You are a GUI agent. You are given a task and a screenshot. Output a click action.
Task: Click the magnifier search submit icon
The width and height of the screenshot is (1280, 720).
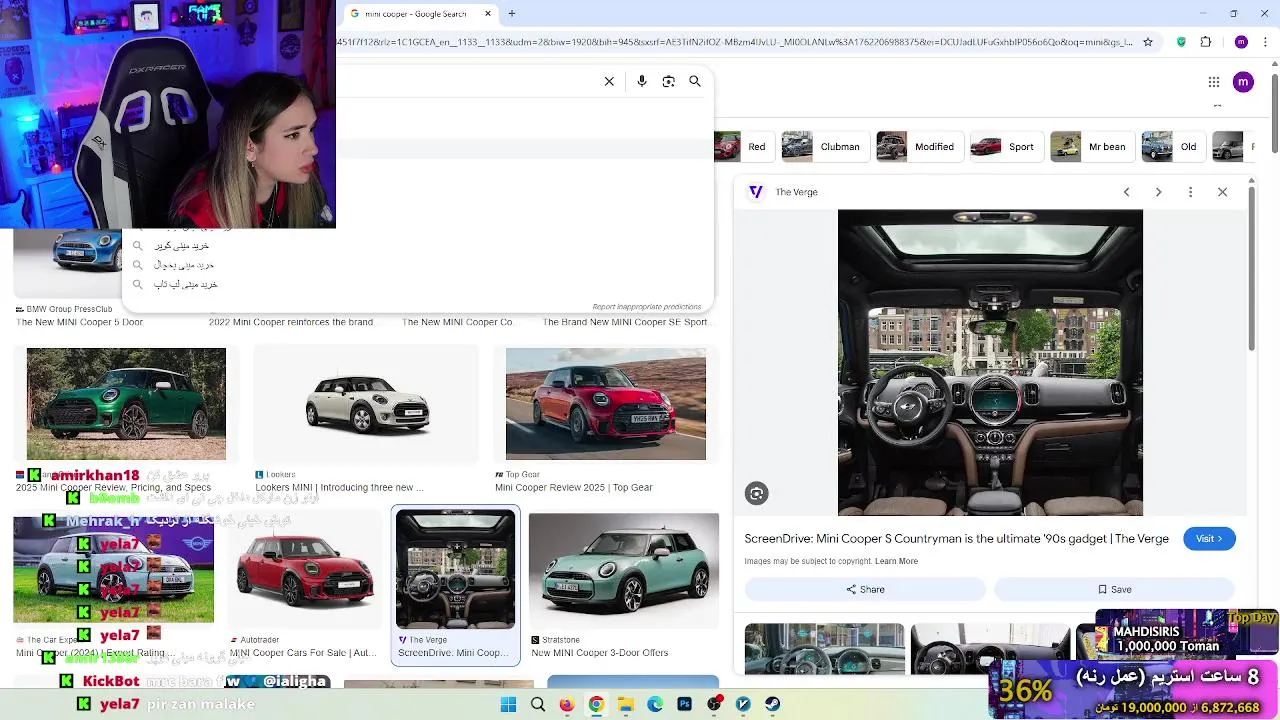695,81
